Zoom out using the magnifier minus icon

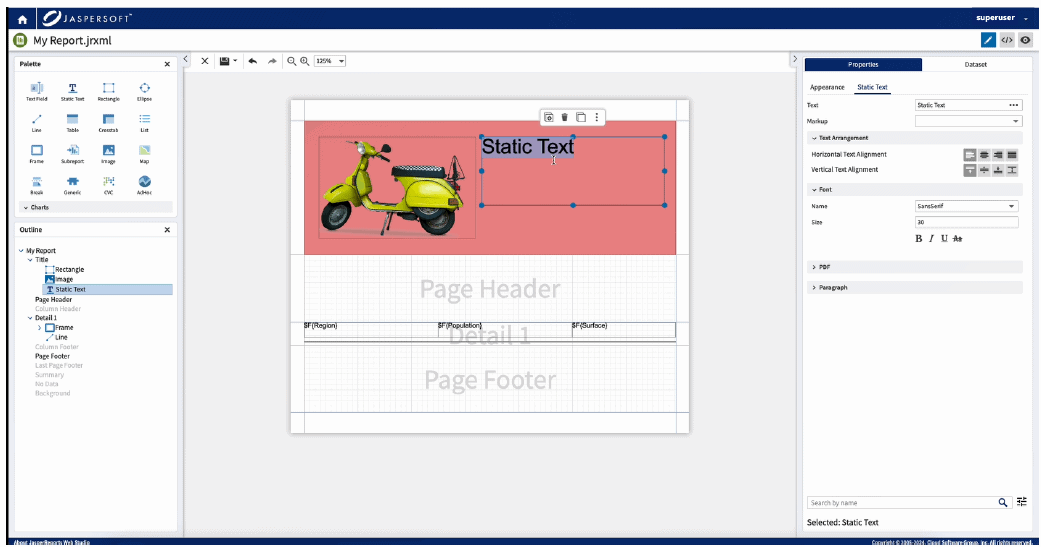(x=292, y=61)
